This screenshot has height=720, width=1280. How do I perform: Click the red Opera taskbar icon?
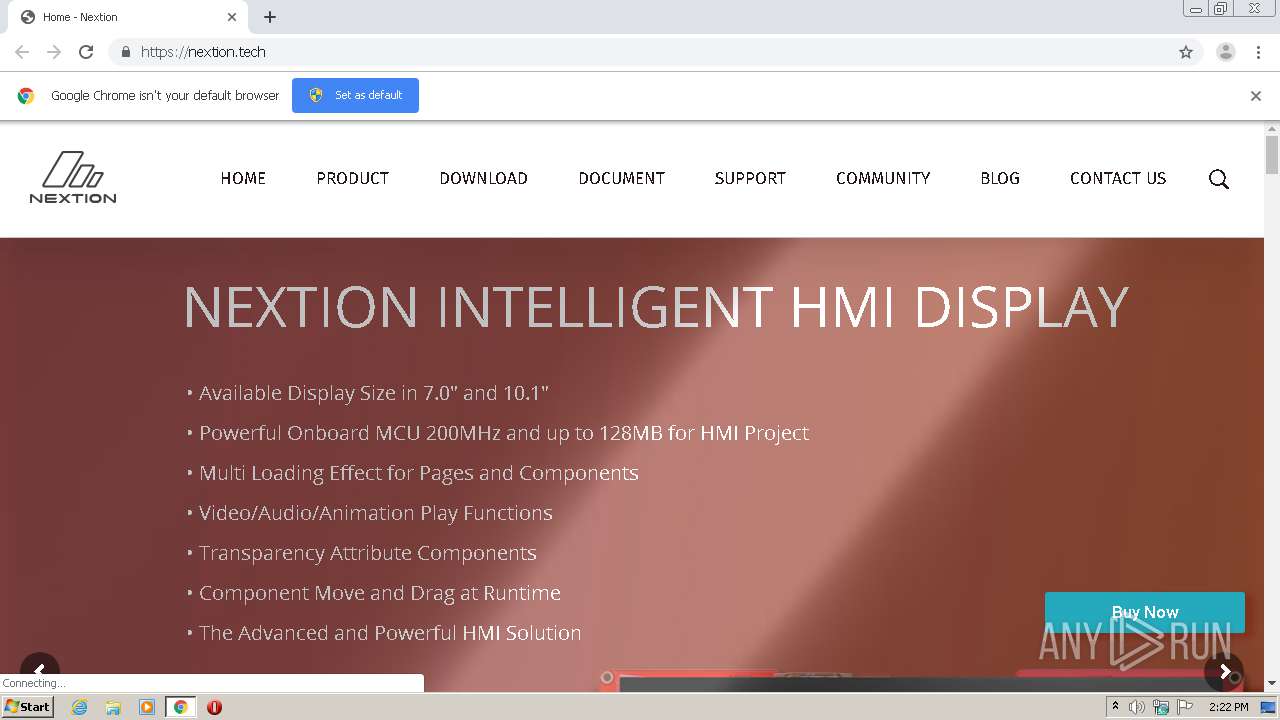[214, 707]
